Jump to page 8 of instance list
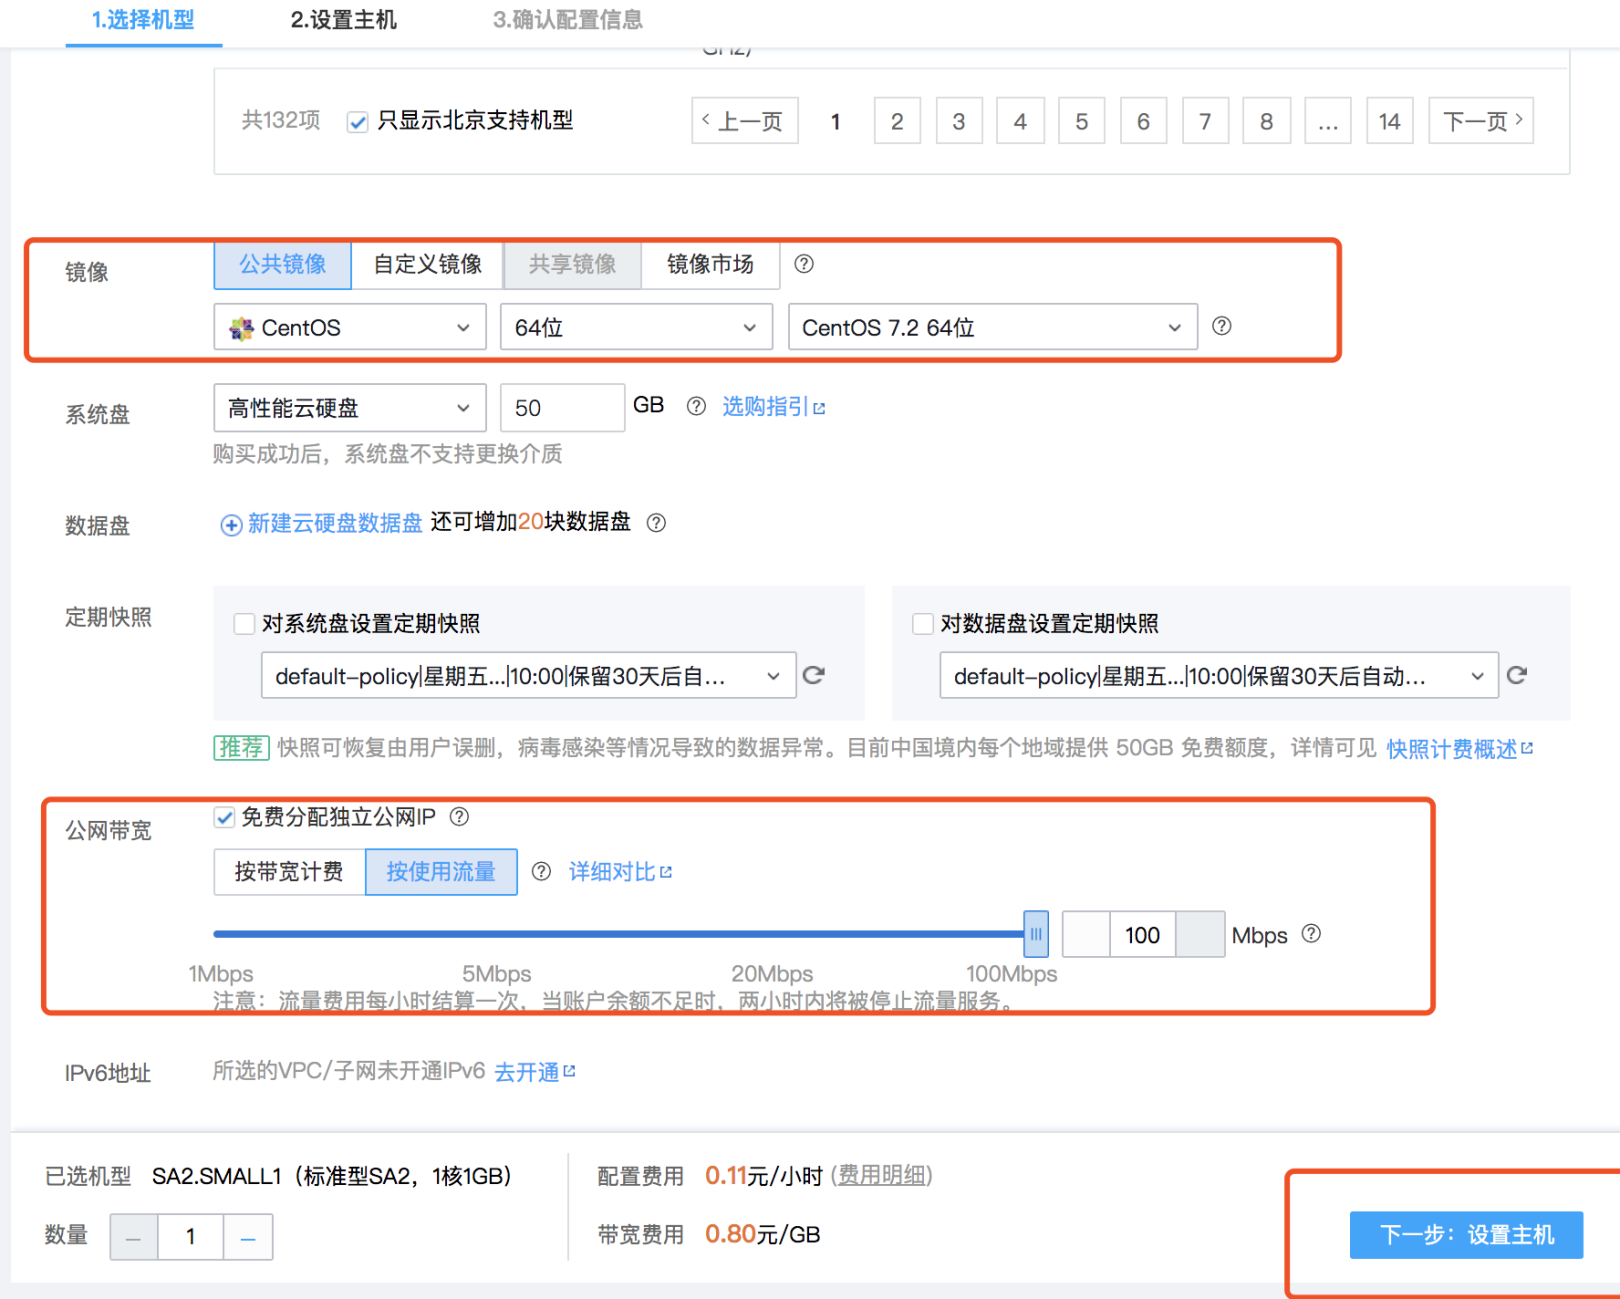The height and width of the screenshot is (1299, 1620). pos(1267,121)
